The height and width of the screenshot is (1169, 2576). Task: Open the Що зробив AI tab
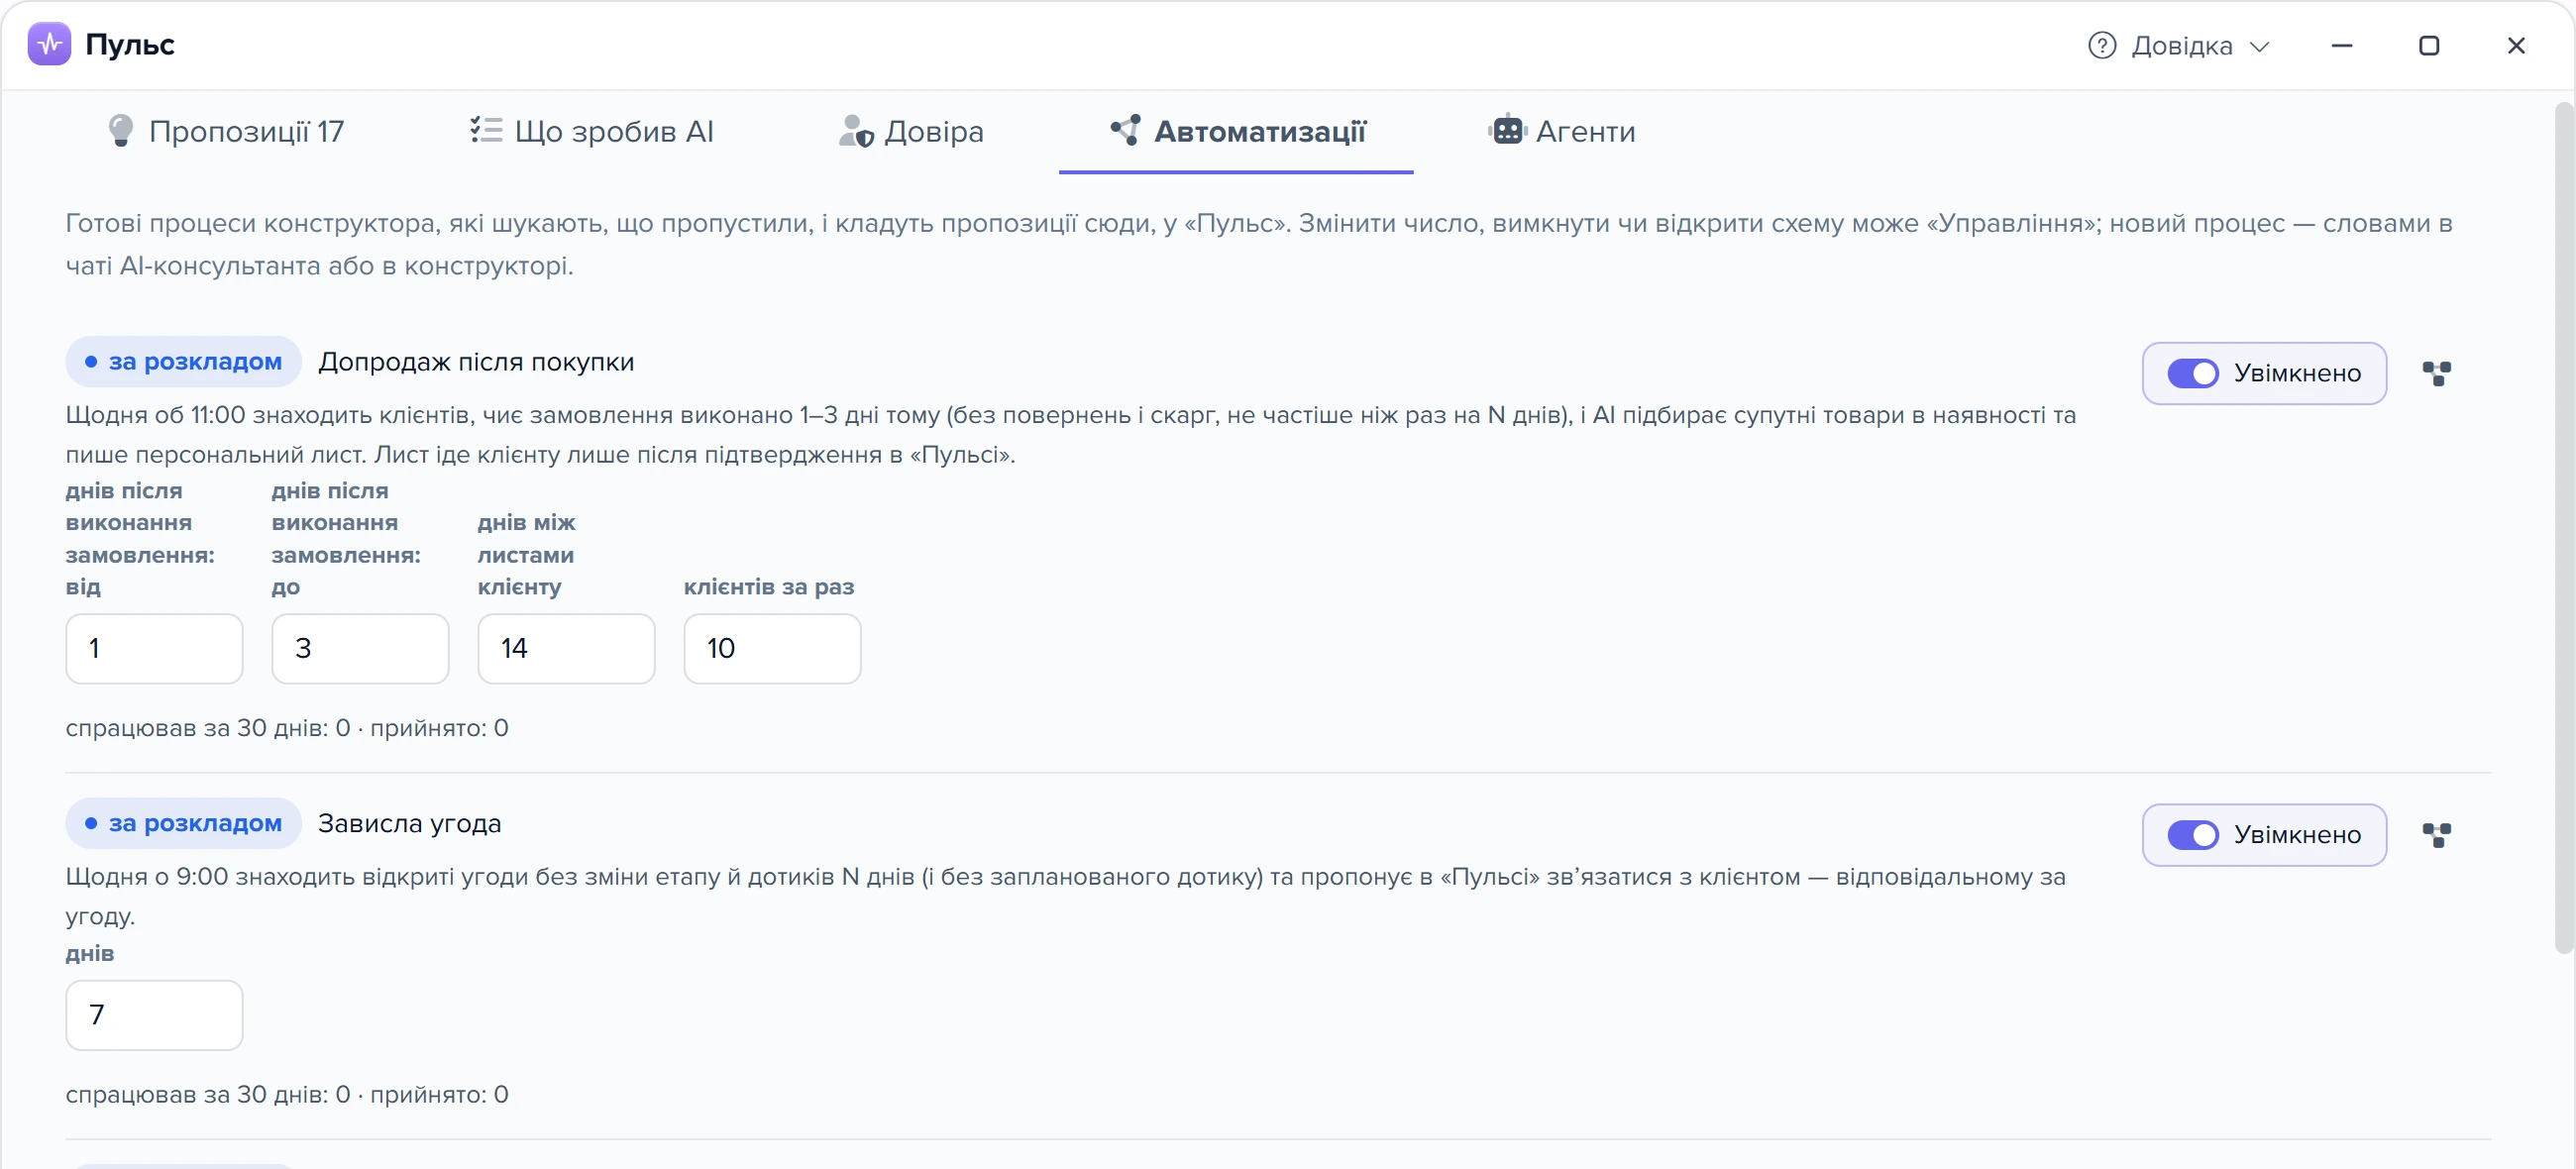click(x=592, y=131)
